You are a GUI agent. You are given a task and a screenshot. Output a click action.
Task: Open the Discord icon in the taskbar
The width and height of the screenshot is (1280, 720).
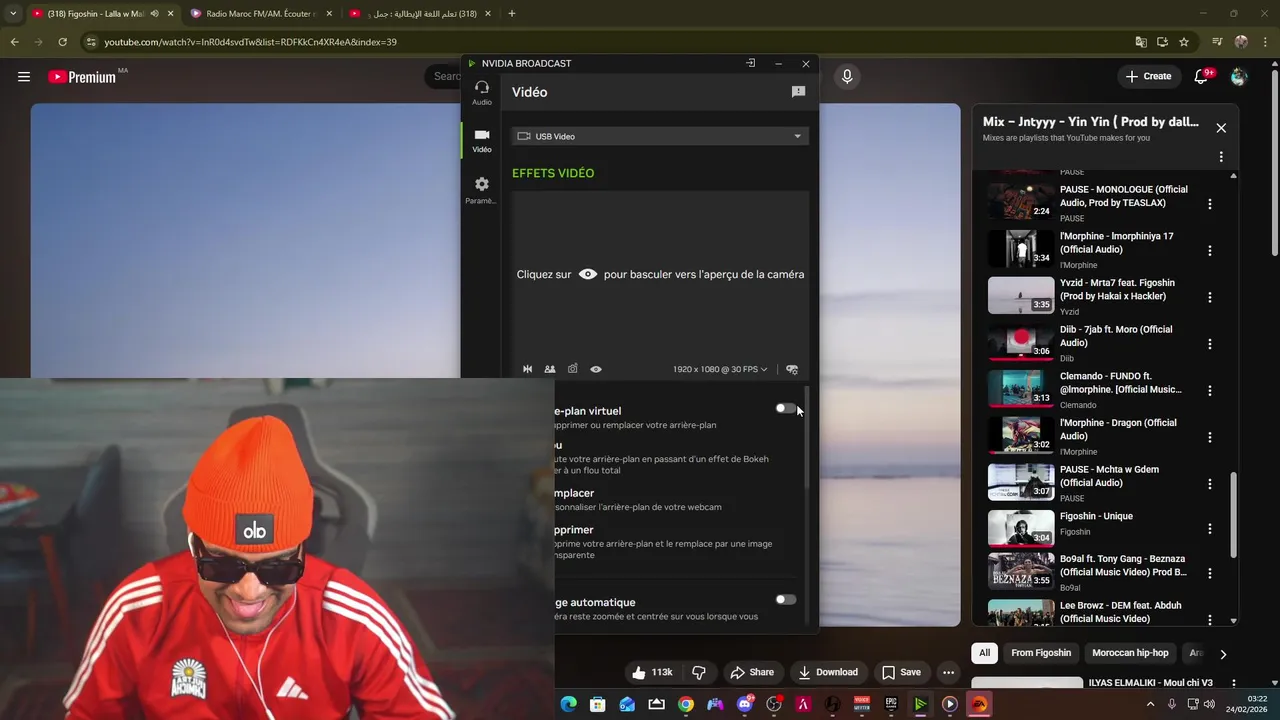point(745,704)
